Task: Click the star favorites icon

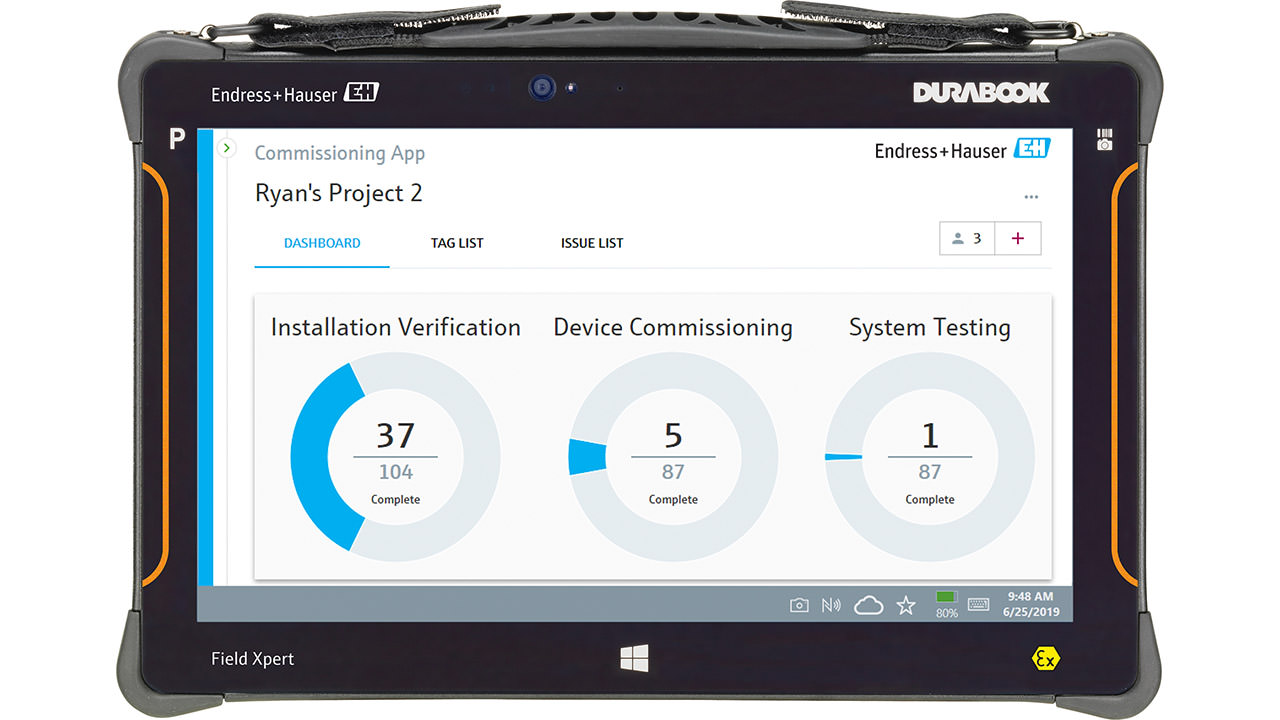Action: pos(906,605)
